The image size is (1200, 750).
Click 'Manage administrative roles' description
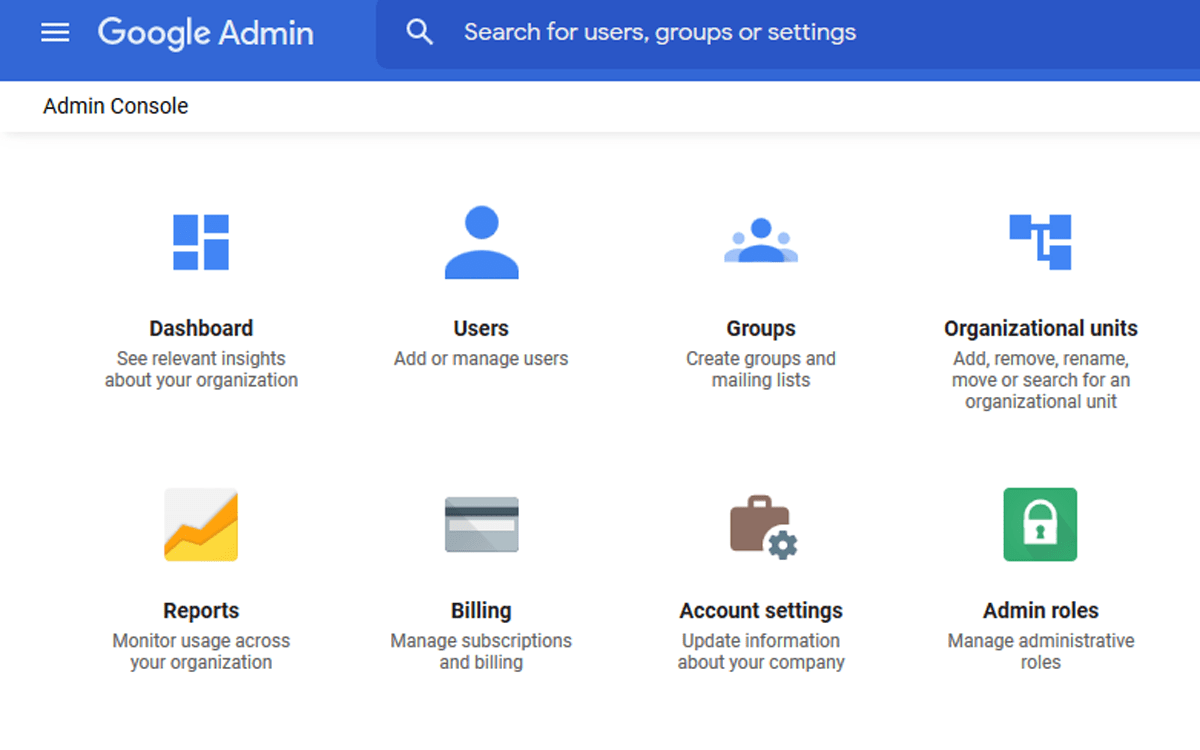click(x=1041, y=651)
